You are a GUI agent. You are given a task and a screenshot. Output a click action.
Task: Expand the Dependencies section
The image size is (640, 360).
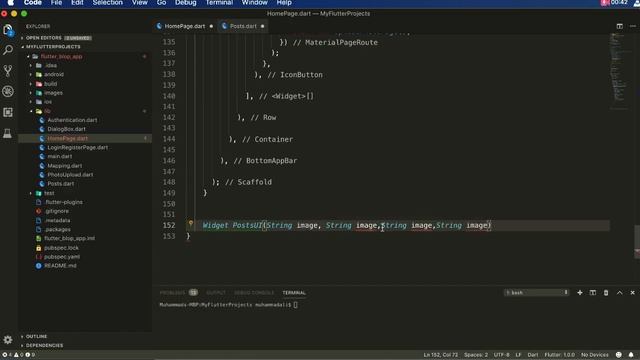coord(44,345)
